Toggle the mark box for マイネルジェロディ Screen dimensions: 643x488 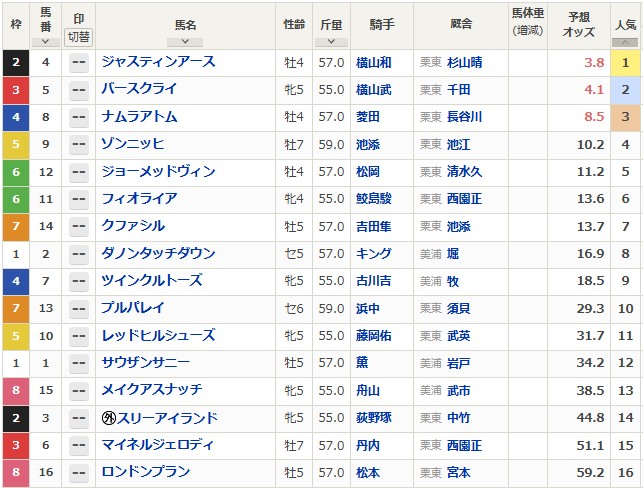pos(78,445)
